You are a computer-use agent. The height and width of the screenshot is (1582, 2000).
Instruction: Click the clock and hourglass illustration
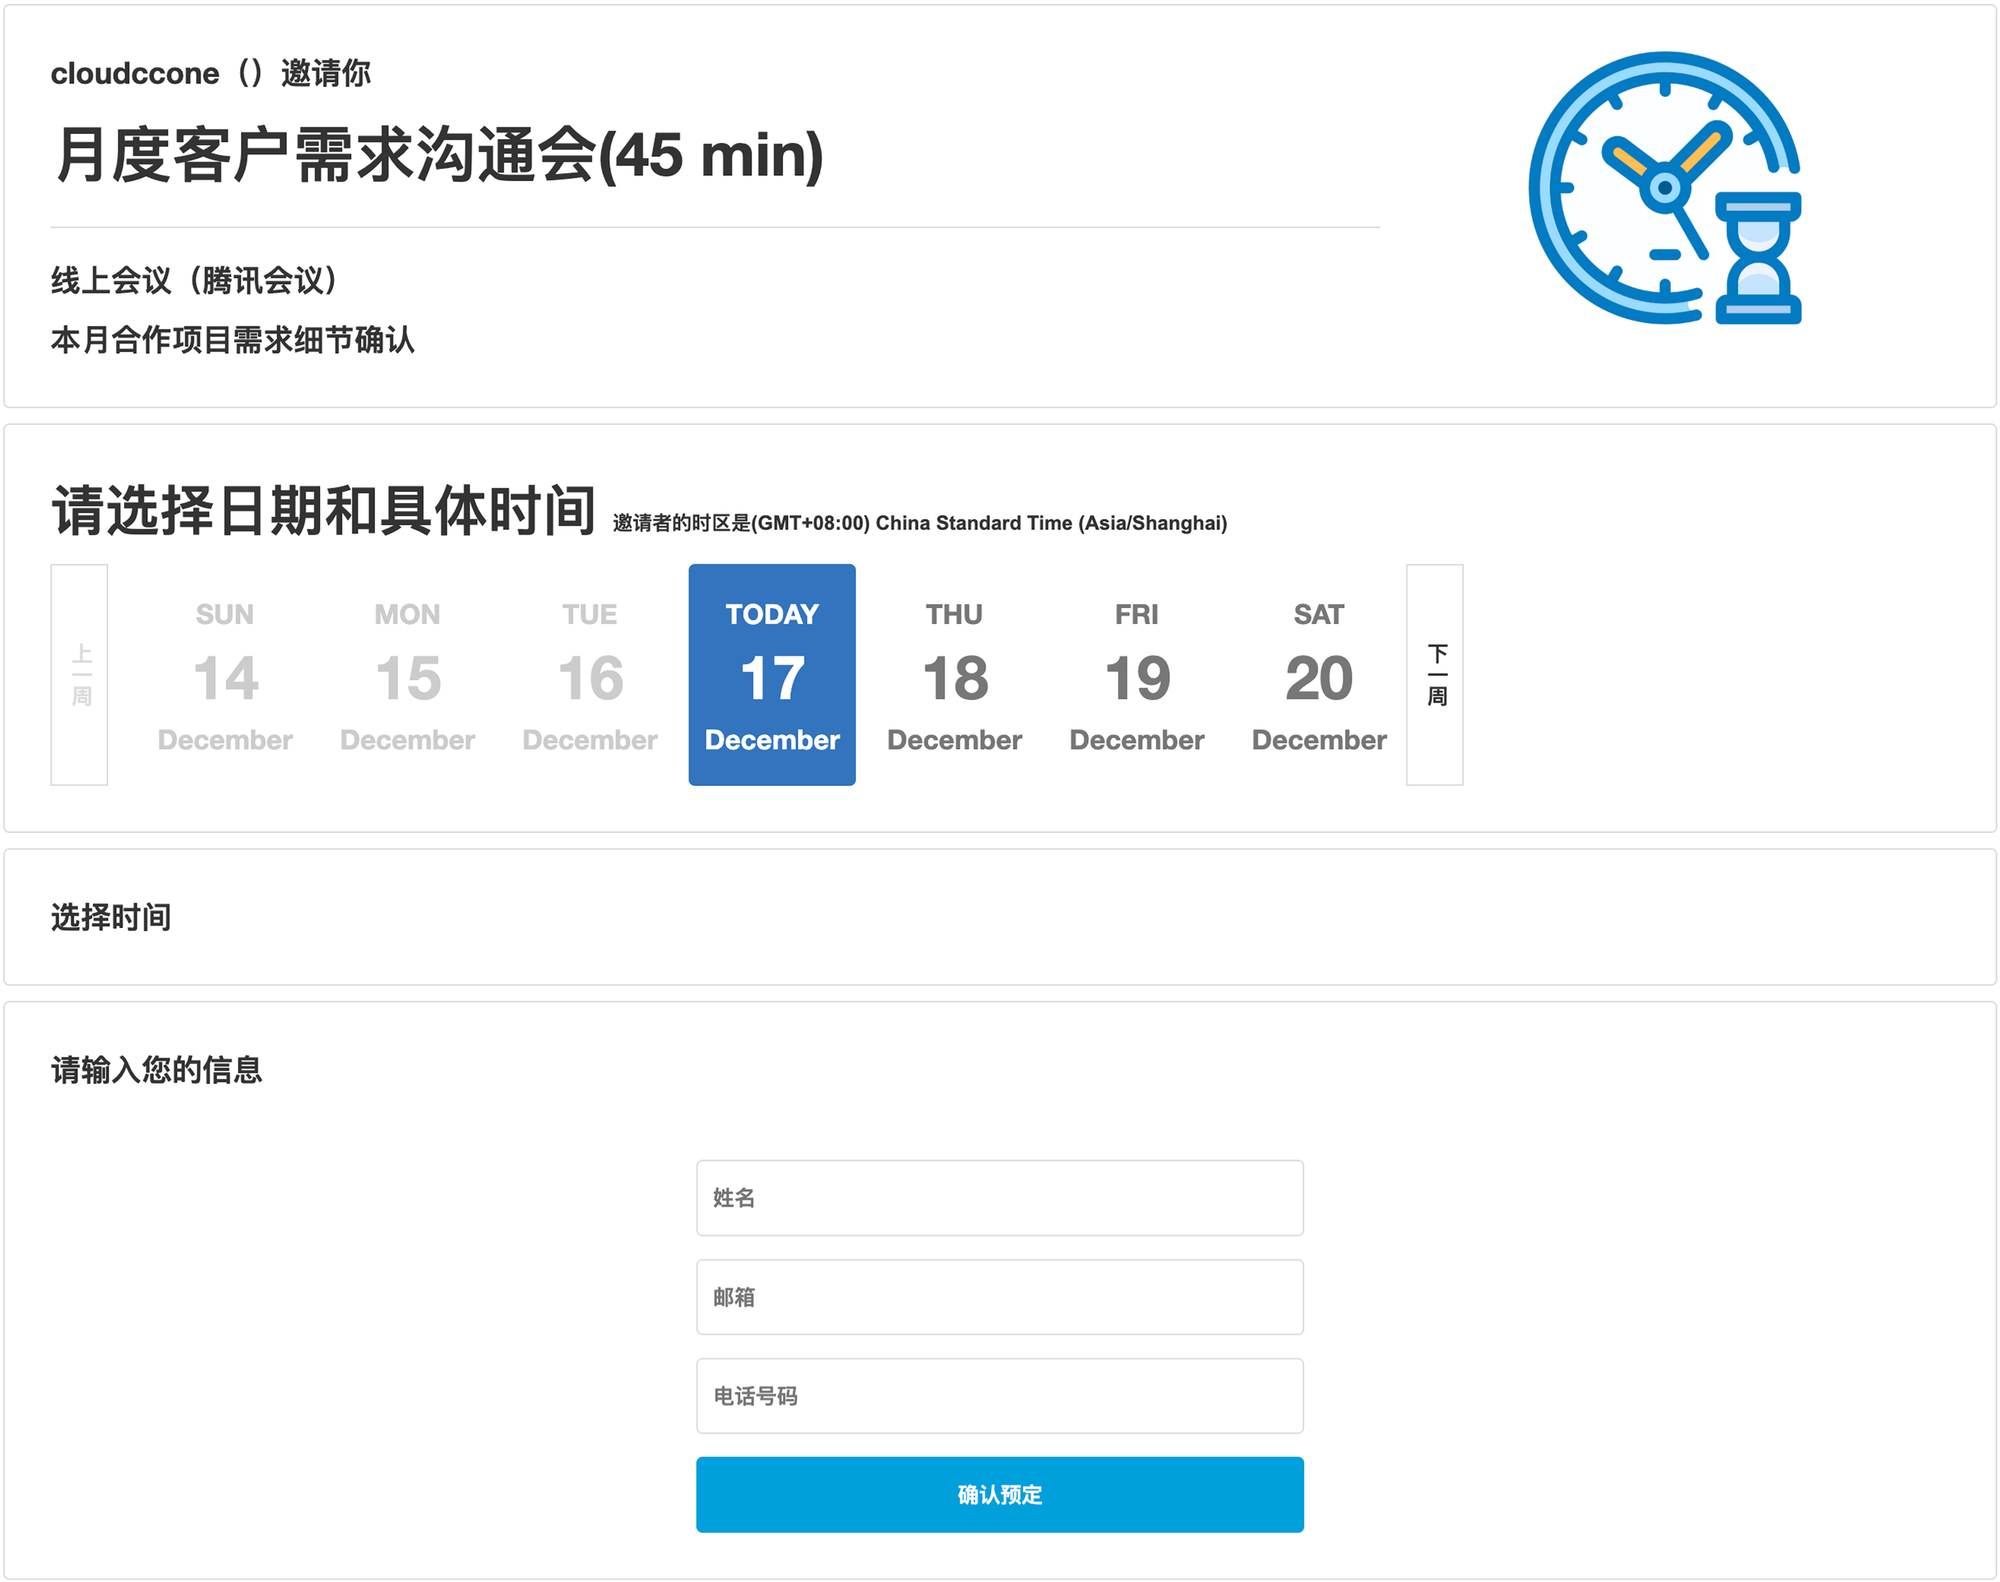pos(1665,188)
